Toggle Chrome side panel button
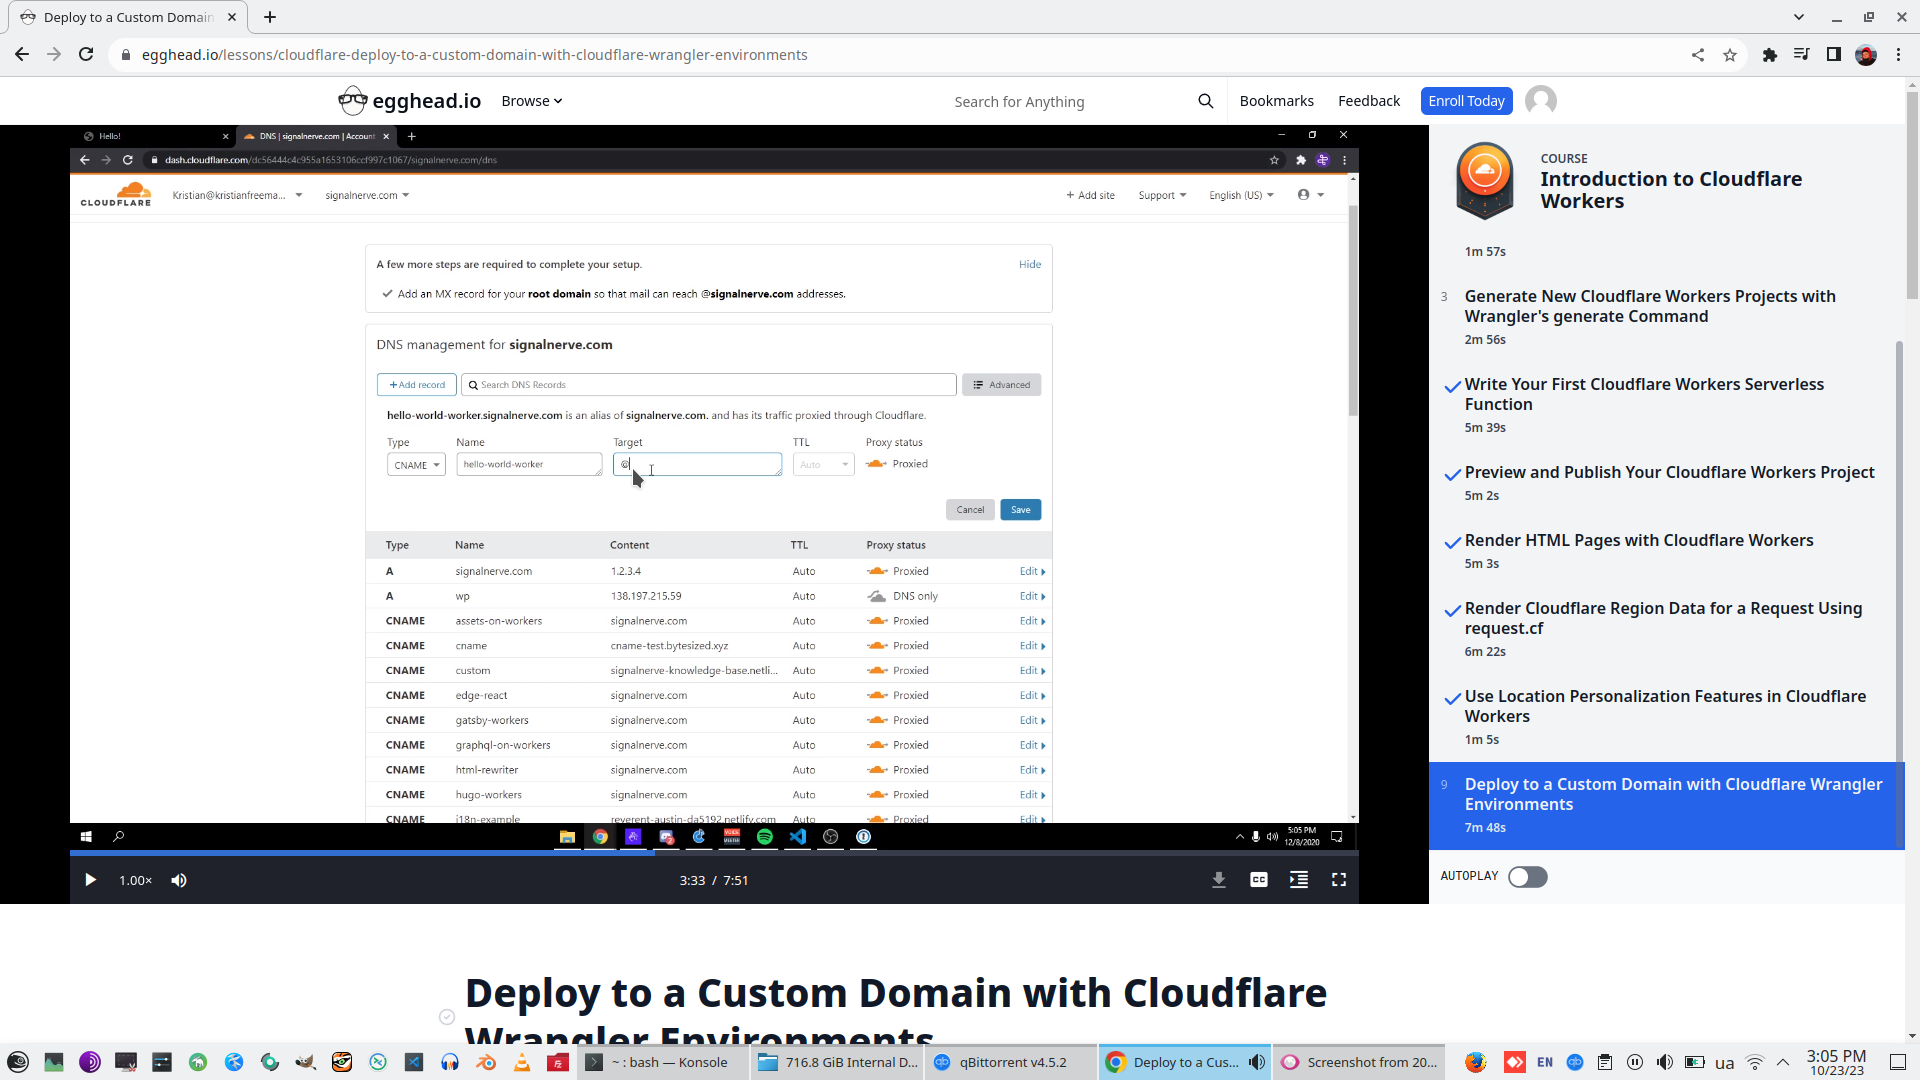 (x=1833, y=55)
